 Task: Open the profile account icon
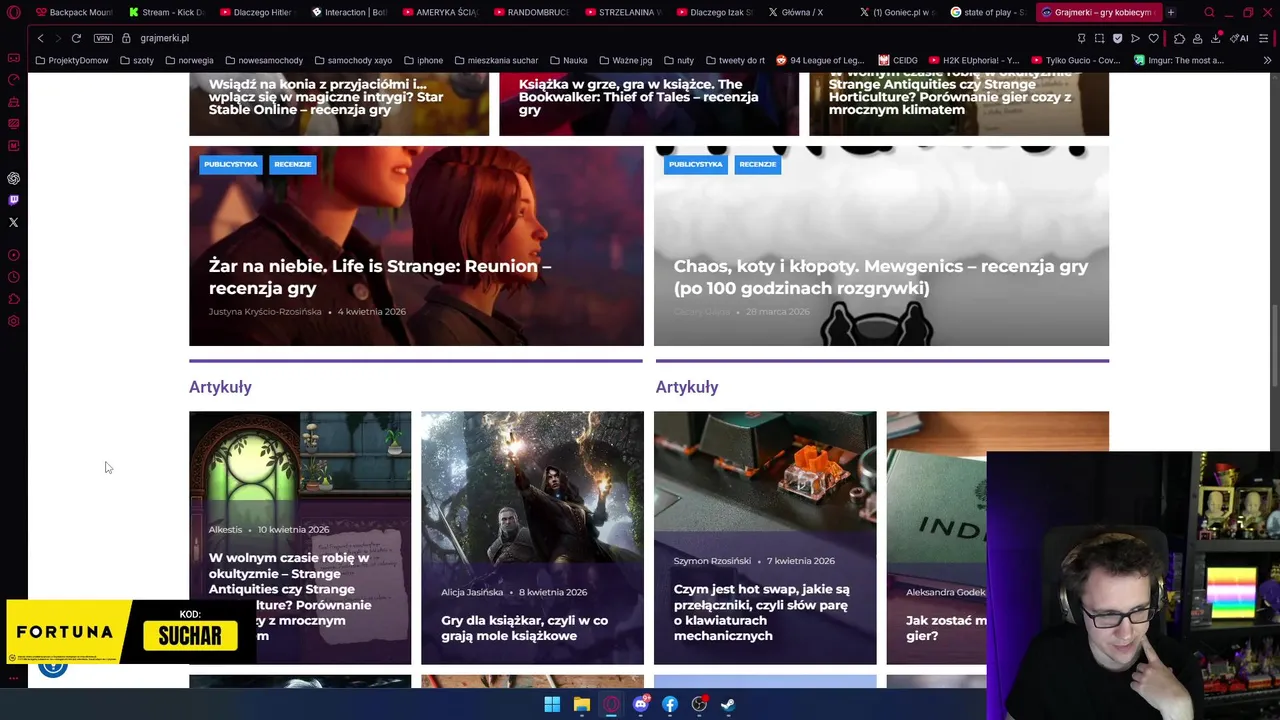[x=1197, y=38]
